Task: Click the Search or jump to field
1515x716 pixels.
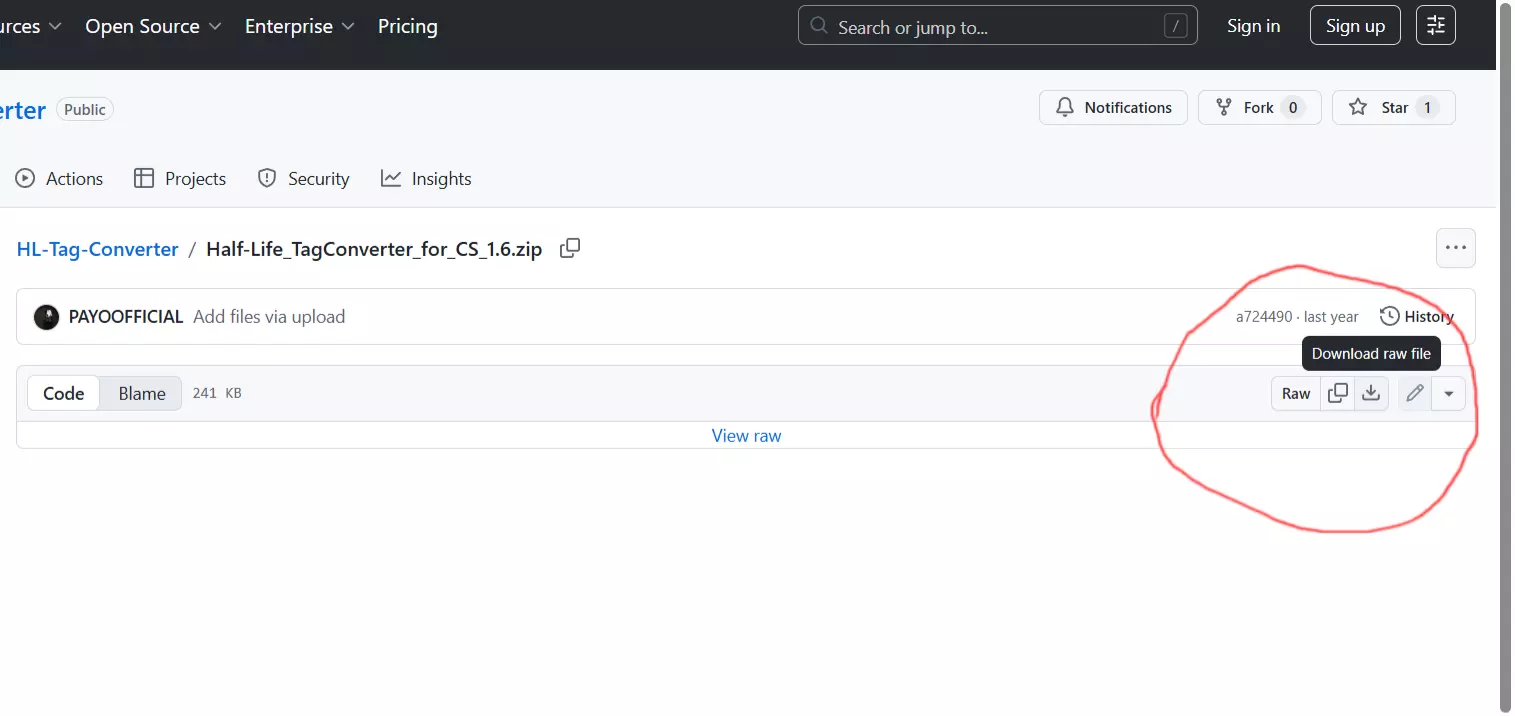Action: tap(997, 27)
